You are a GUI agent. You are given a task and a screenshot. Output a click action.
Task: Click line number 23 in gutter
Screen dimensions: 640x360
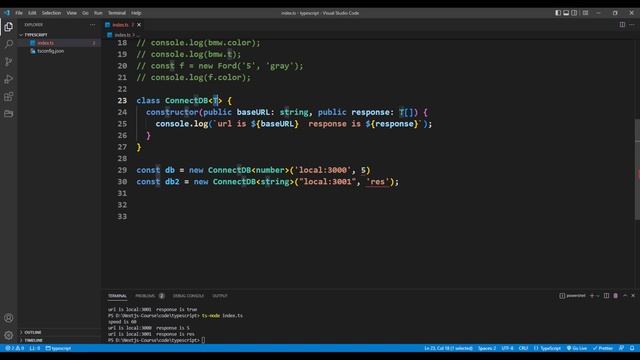point(122,100)
